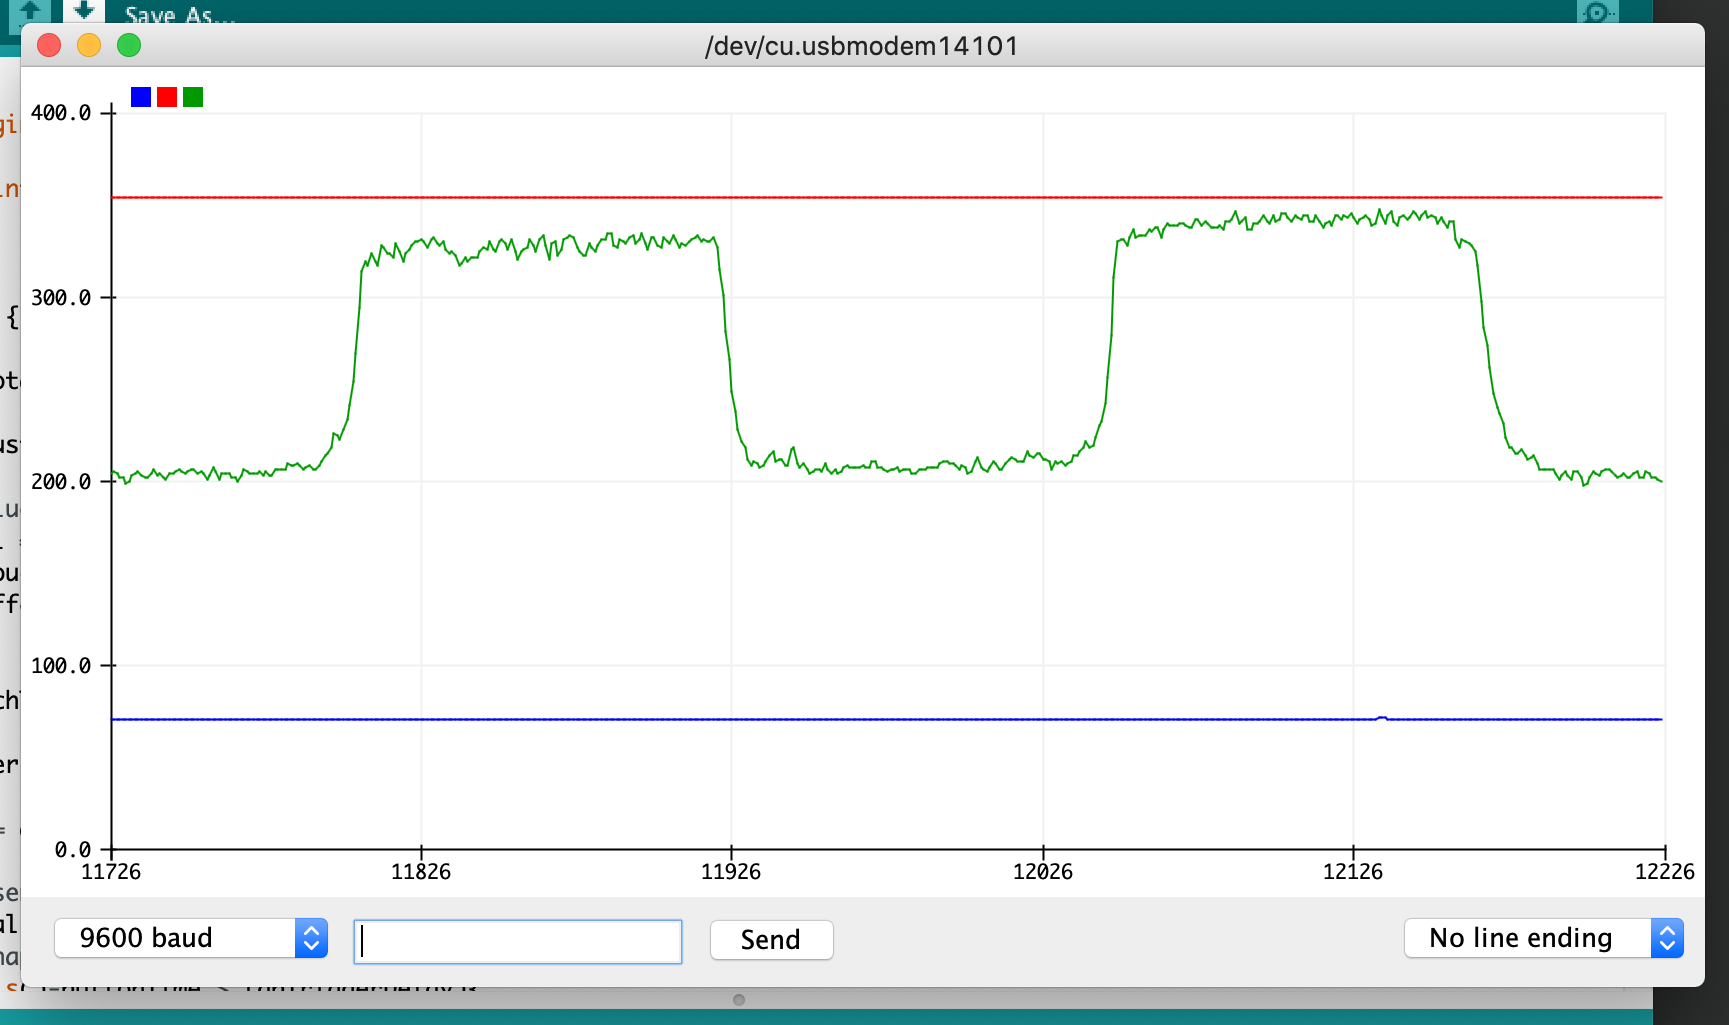Click the Save As tooltip in background toolbar
This screenshot has width=1729, height=1025.
point(180,14)
